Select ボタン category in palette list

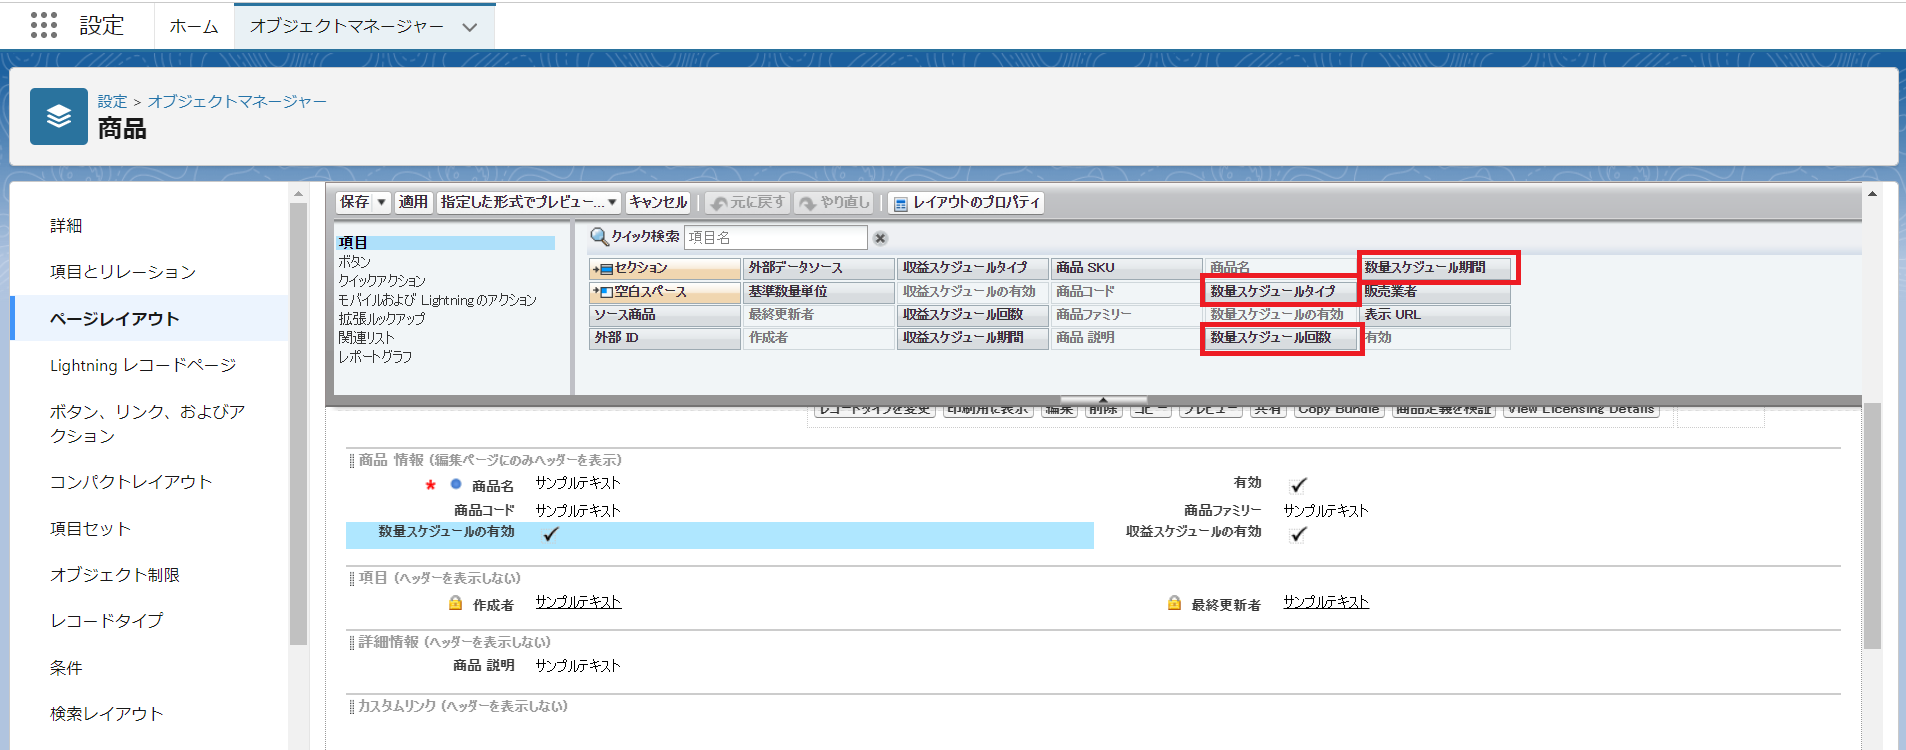click(355, 262)
